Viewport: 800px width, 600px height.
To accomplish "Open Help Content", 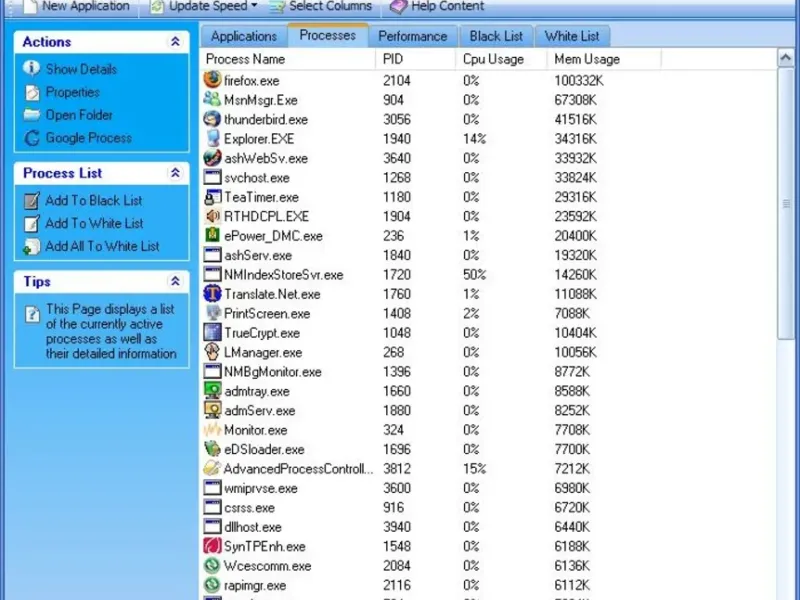I will (437, 6).
